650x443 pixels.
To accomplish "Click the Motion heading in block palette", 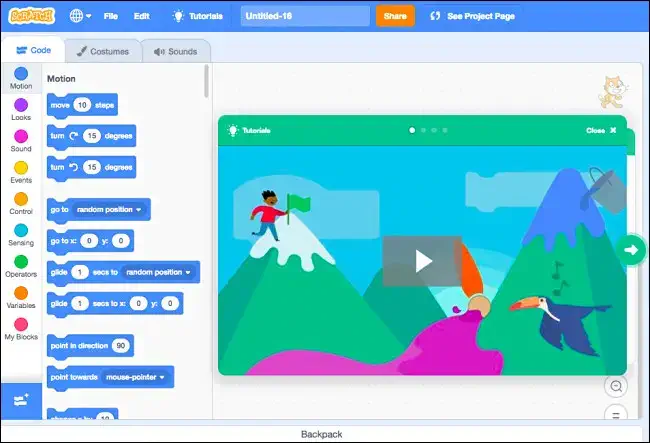I will tap(61, 79).
